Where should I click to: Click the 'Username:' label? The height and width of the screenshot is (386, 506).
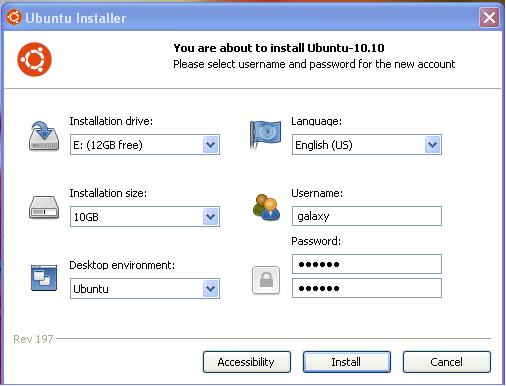pos(317,193)
